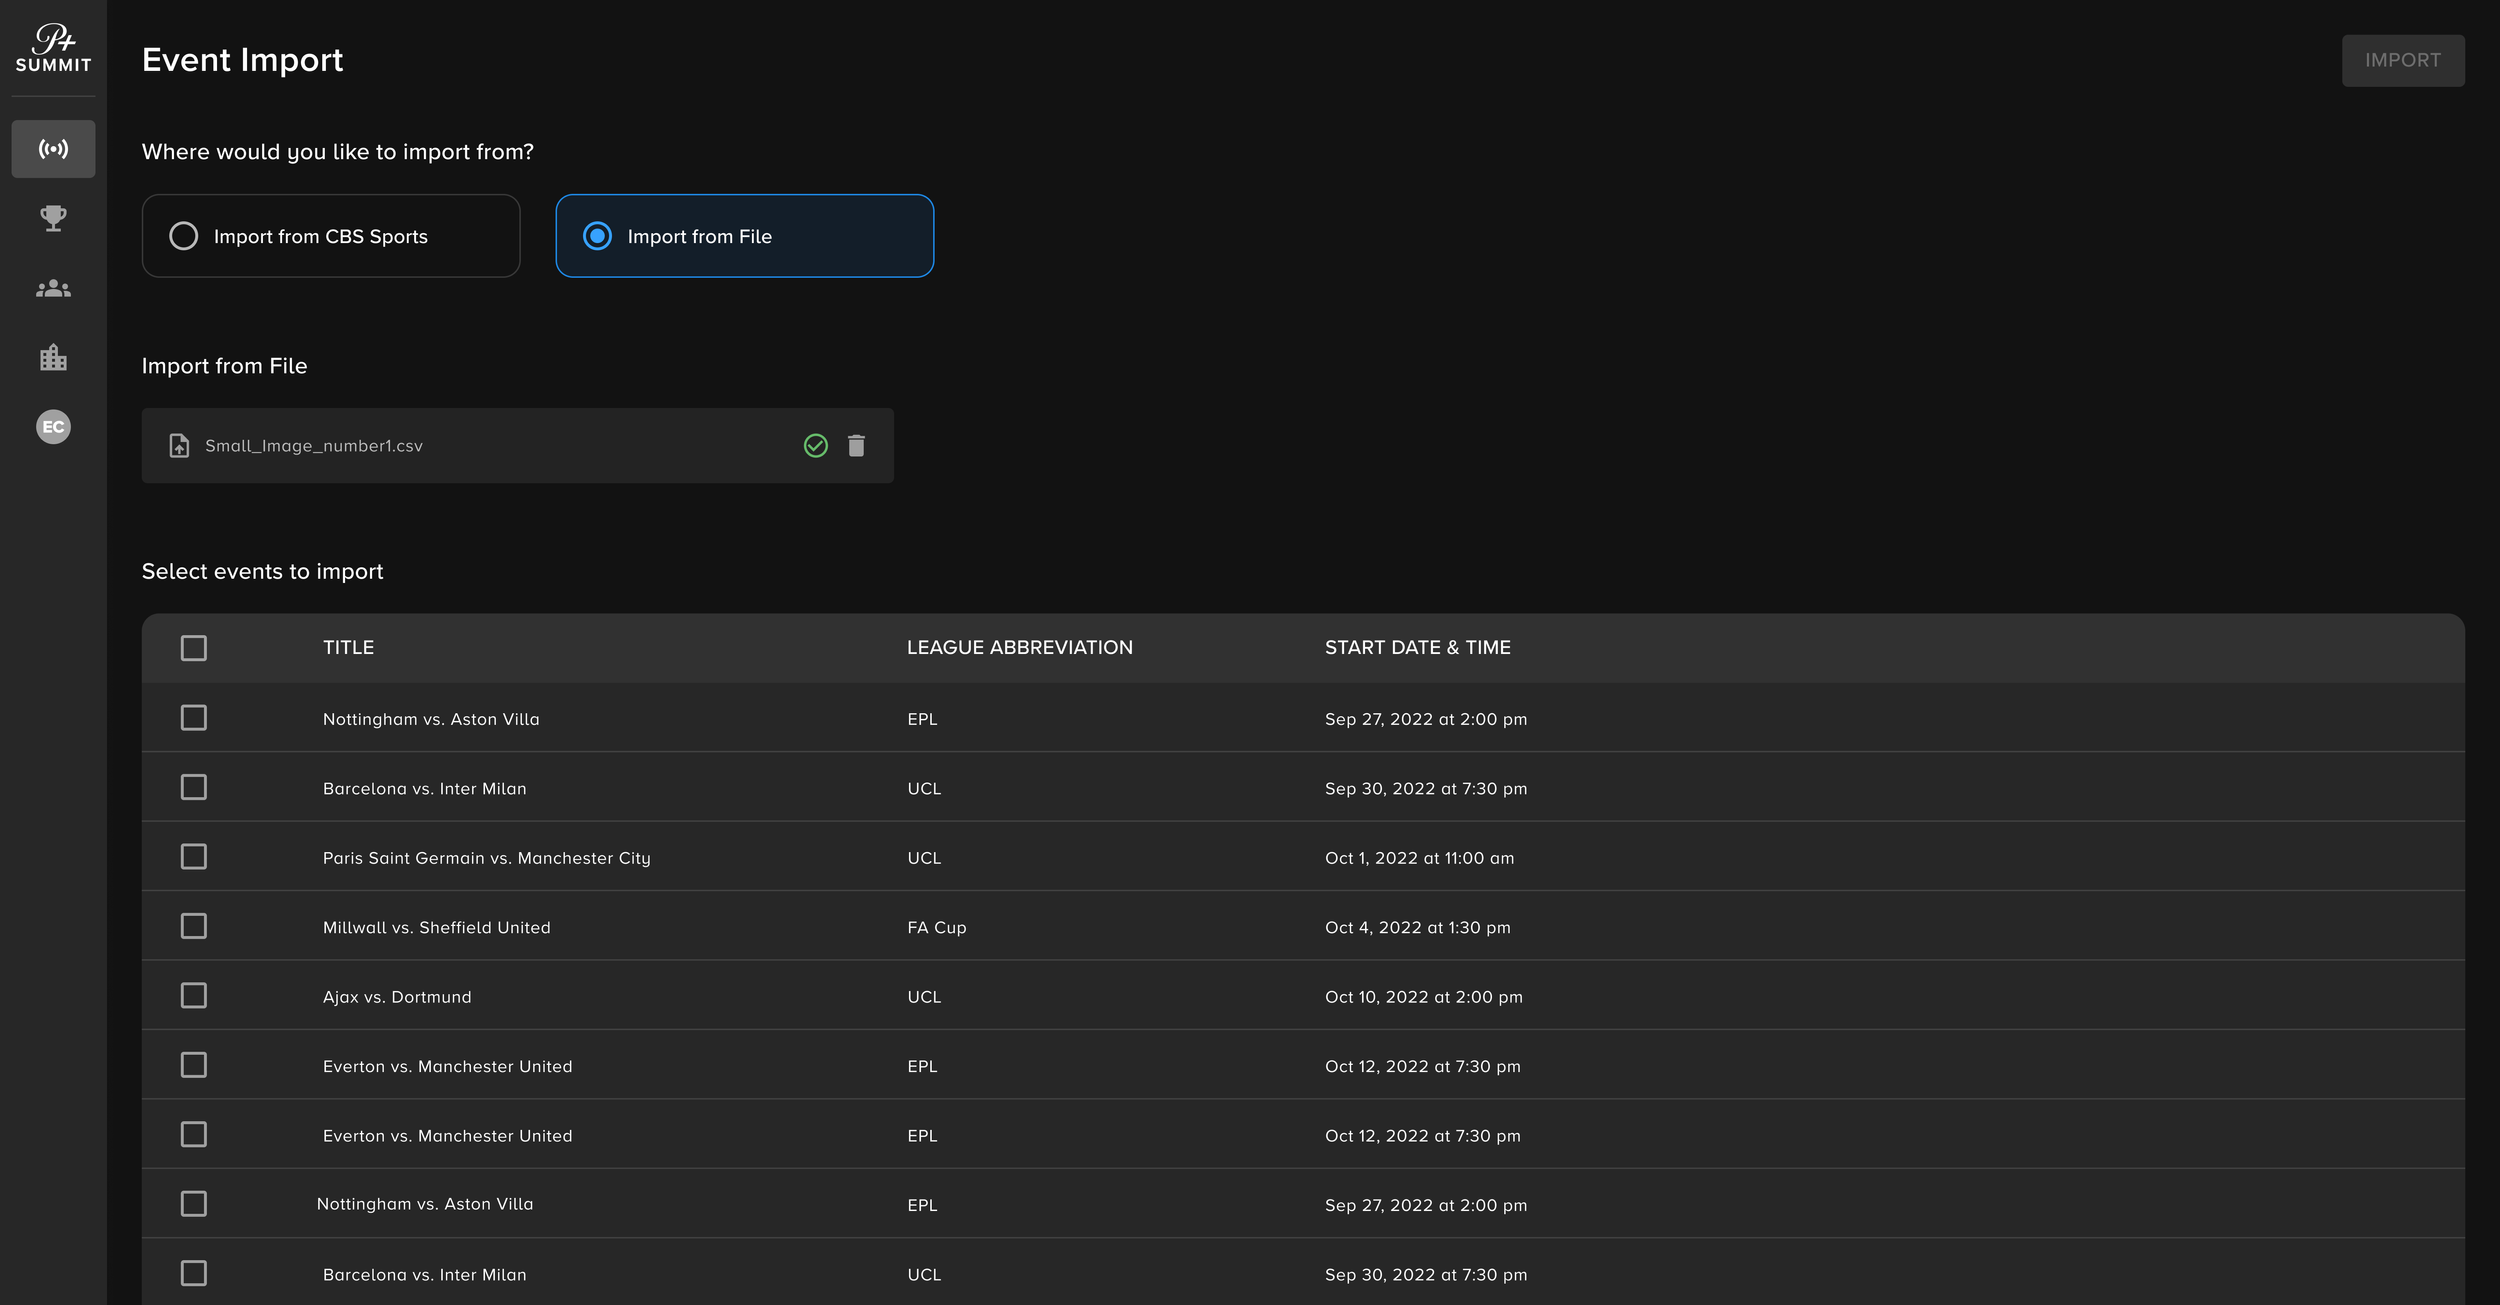
Task: Click the START DATE & TIME column header
Action: 1417,648
